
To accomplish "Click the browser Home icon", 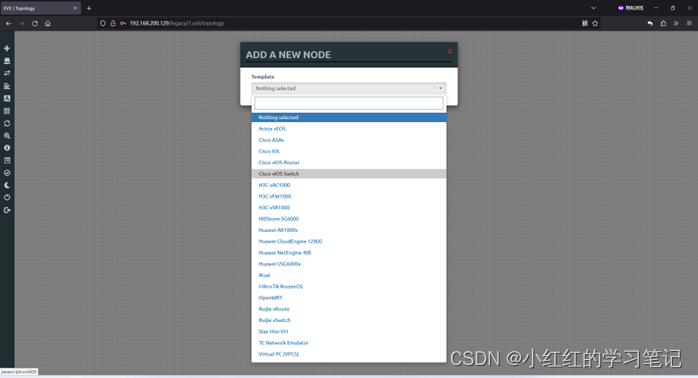I will [x=48, y=23].
